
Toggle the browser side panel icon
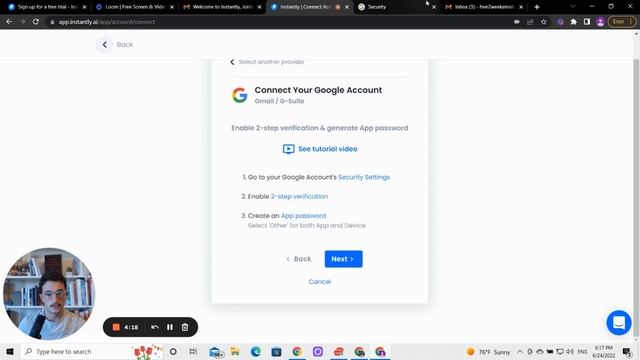587,22
